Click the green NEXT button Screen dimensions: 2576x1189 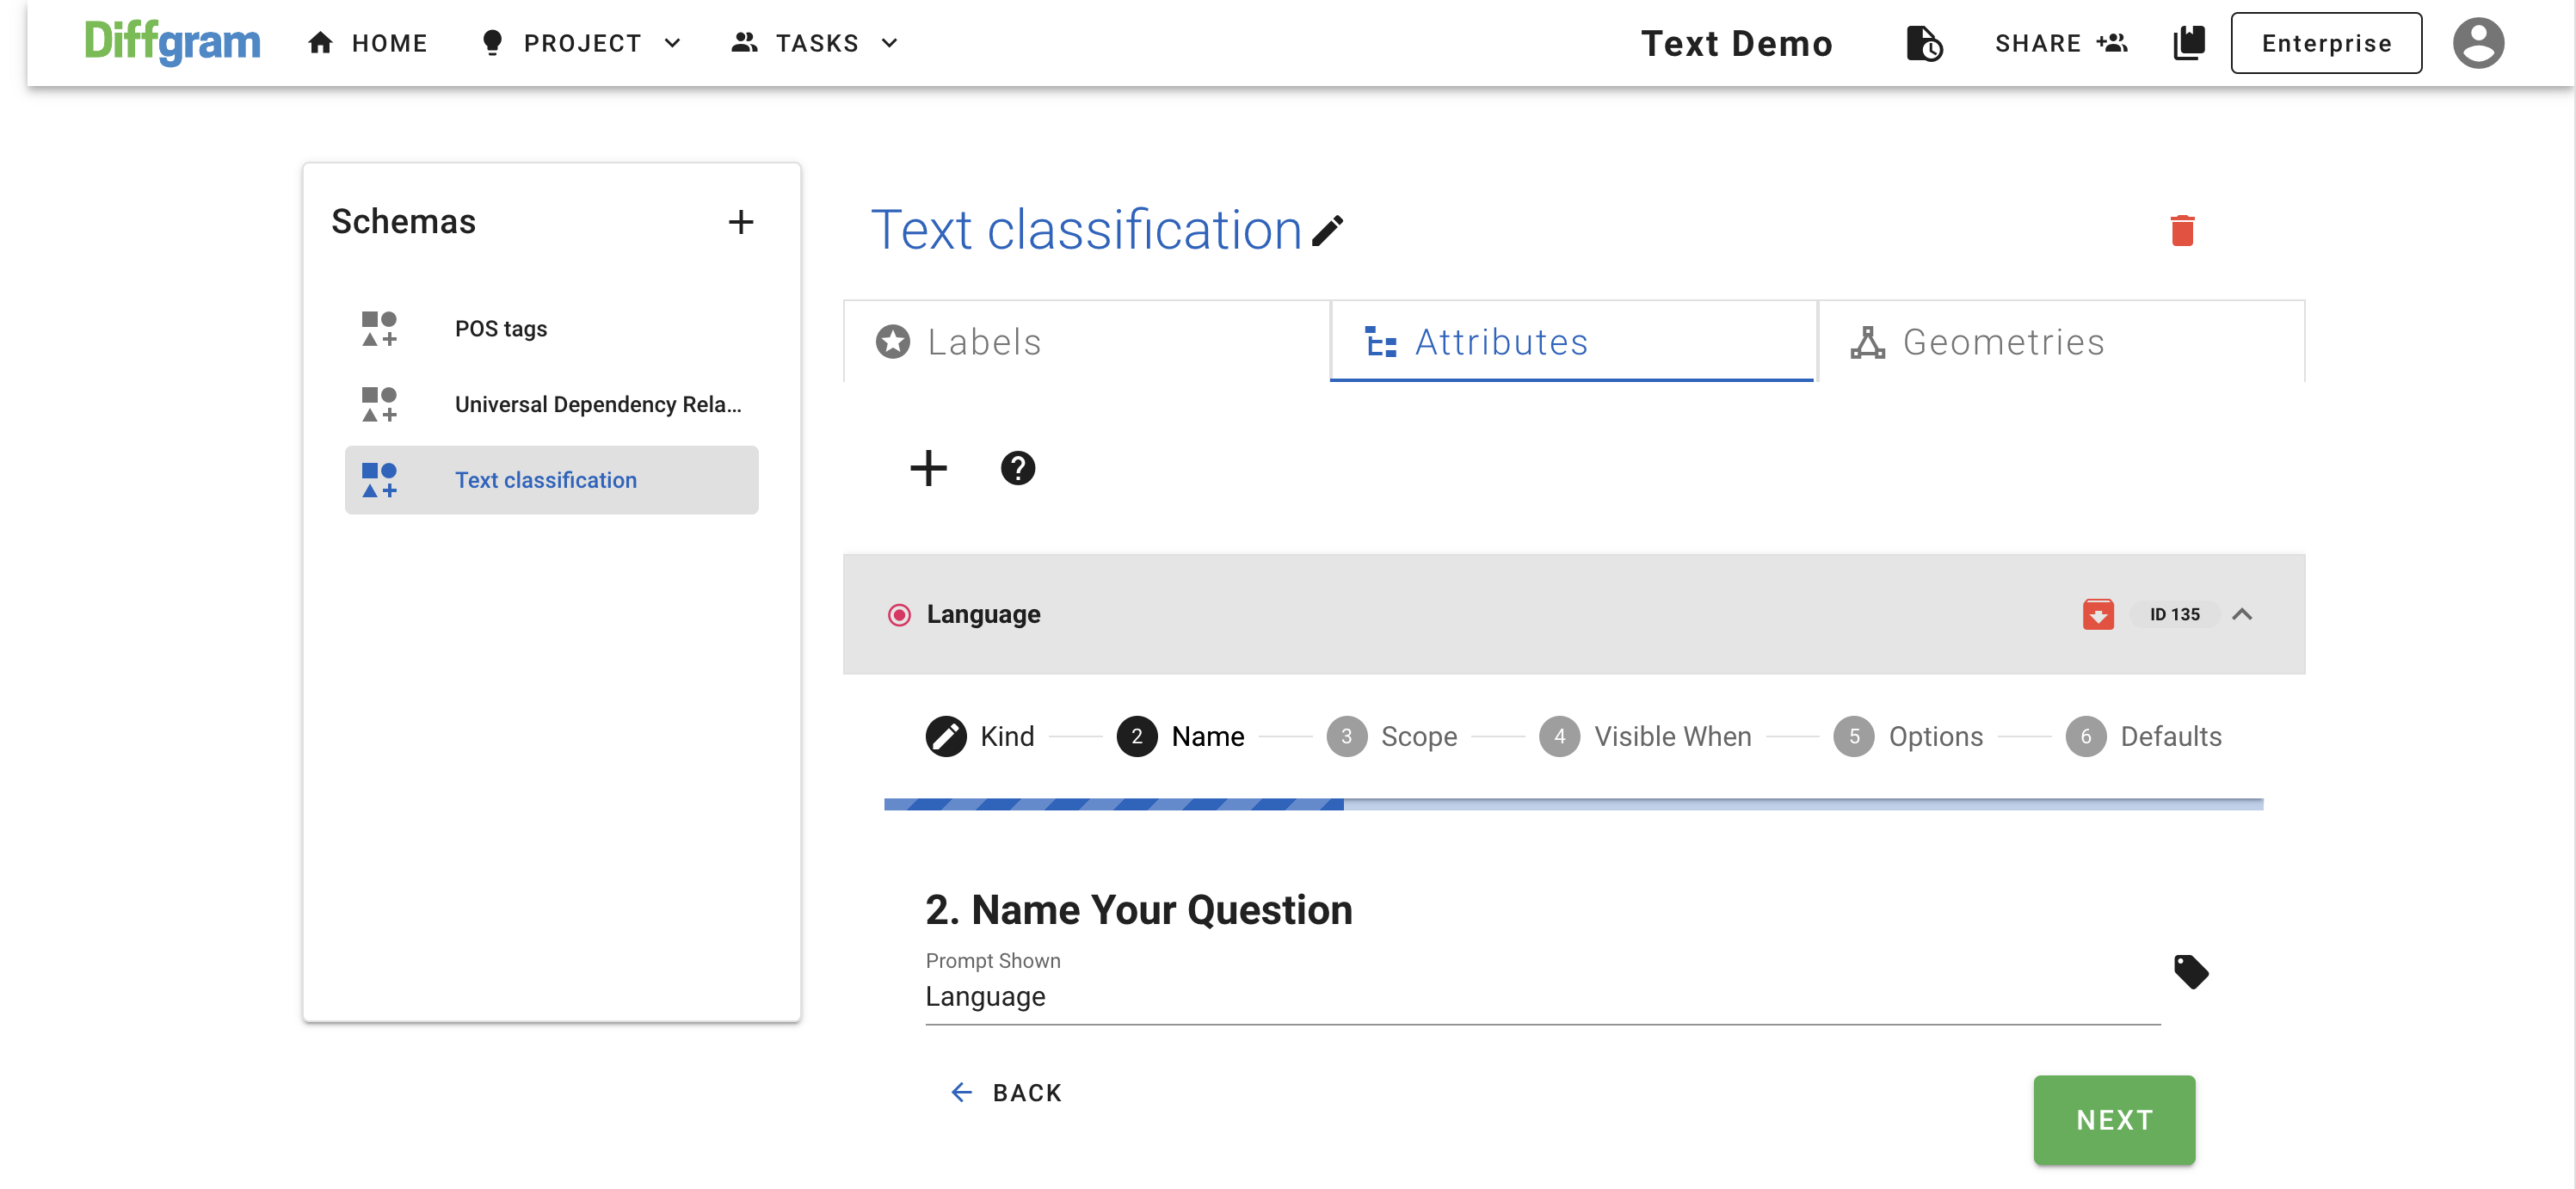pyautogui.click(x=2113, y=1119)
